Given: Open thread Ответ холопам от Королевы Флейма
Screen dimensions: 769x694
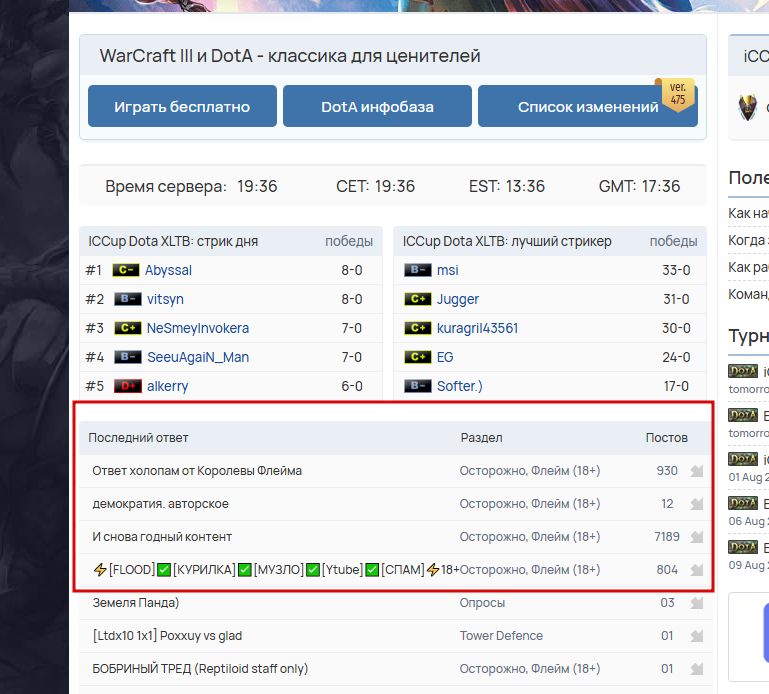Looking at the screenshot, I should 197,471.
